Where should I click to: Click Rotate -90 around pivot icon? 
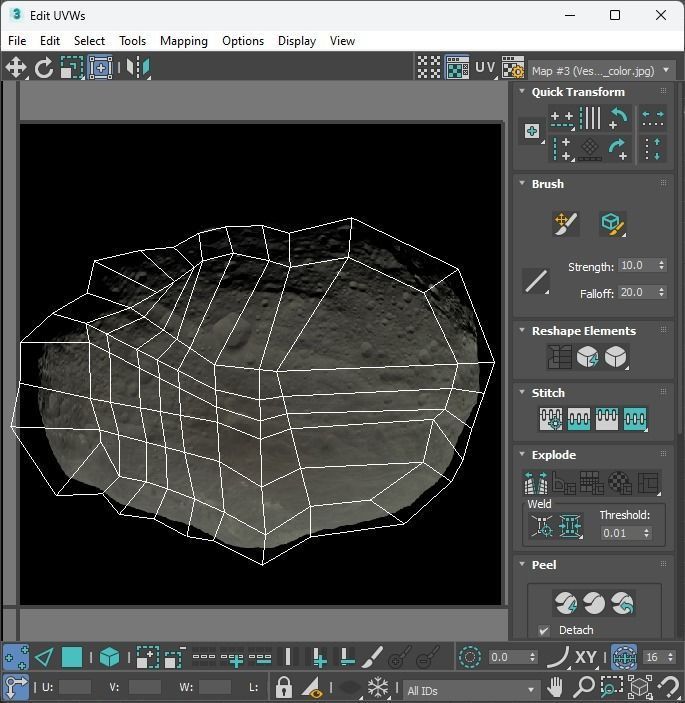coord(618,118)
